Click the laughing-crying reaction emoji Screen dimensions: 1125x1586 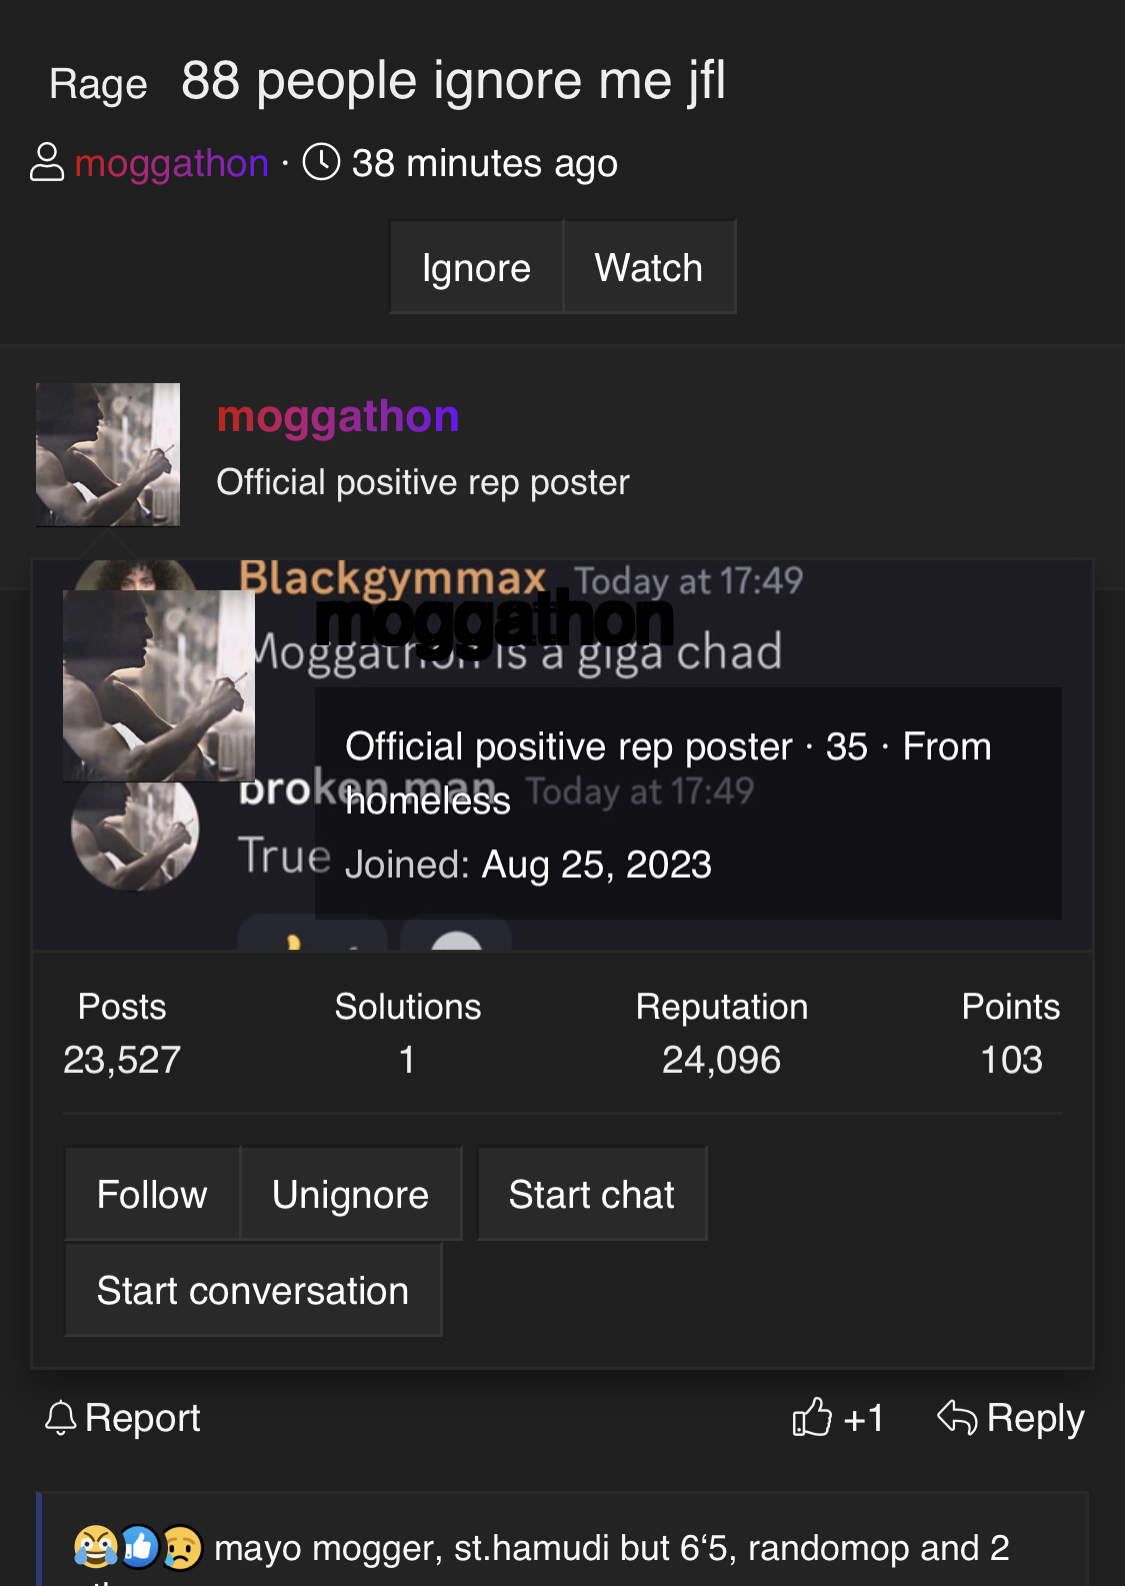96,1547
